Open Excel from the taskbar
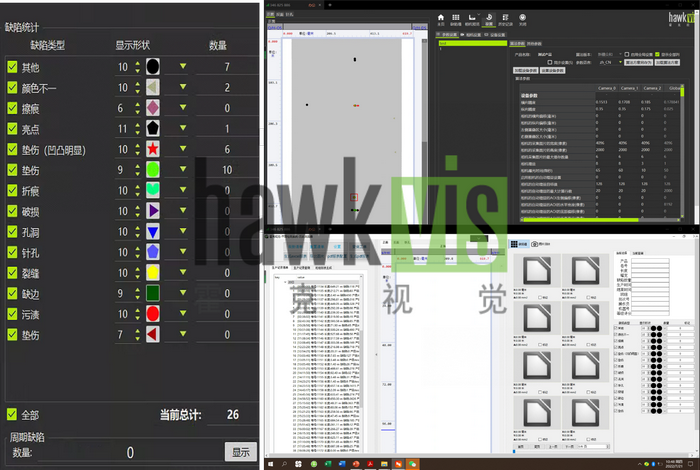The height and width of the screenshot is (470, 700). coord(328,464)
